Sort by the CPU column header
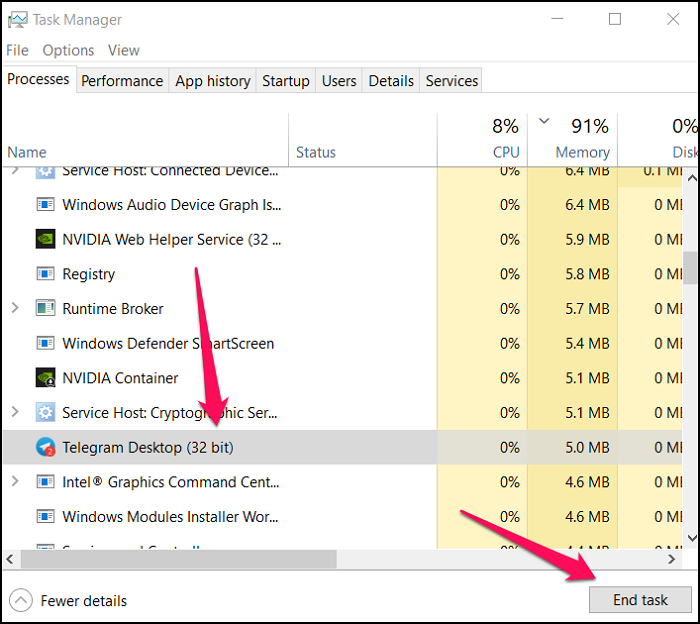 [x=483, y=140]
